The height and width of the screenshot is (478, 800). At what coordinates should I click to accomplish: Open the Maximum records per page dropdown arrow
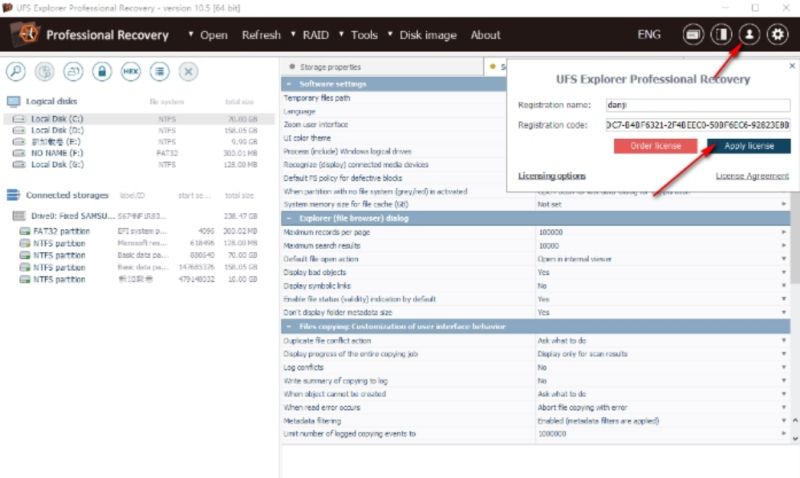(784, 232)
